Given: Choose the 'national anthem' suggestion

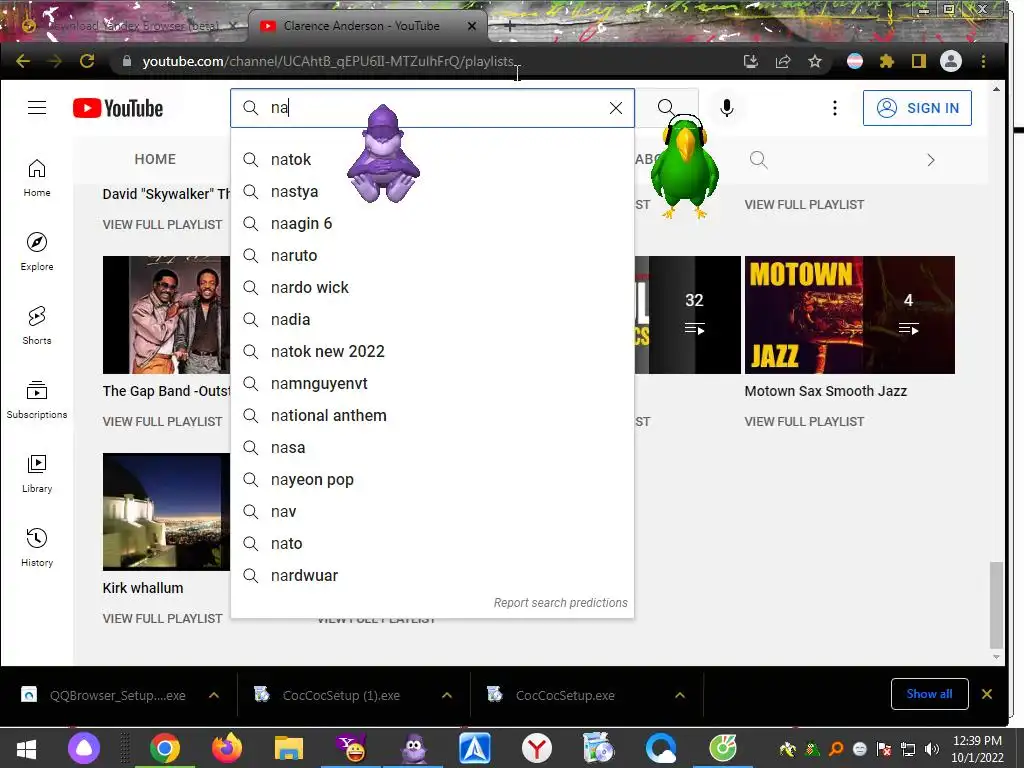Looking at the screenshot, I should [432, 415].
